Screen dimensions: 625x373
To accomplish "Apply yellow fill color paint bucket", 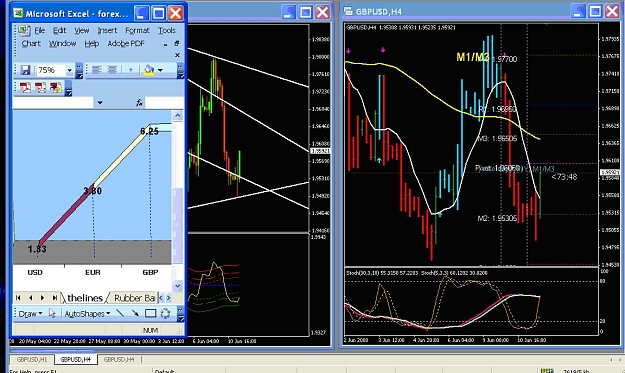I will pos(149,70).
